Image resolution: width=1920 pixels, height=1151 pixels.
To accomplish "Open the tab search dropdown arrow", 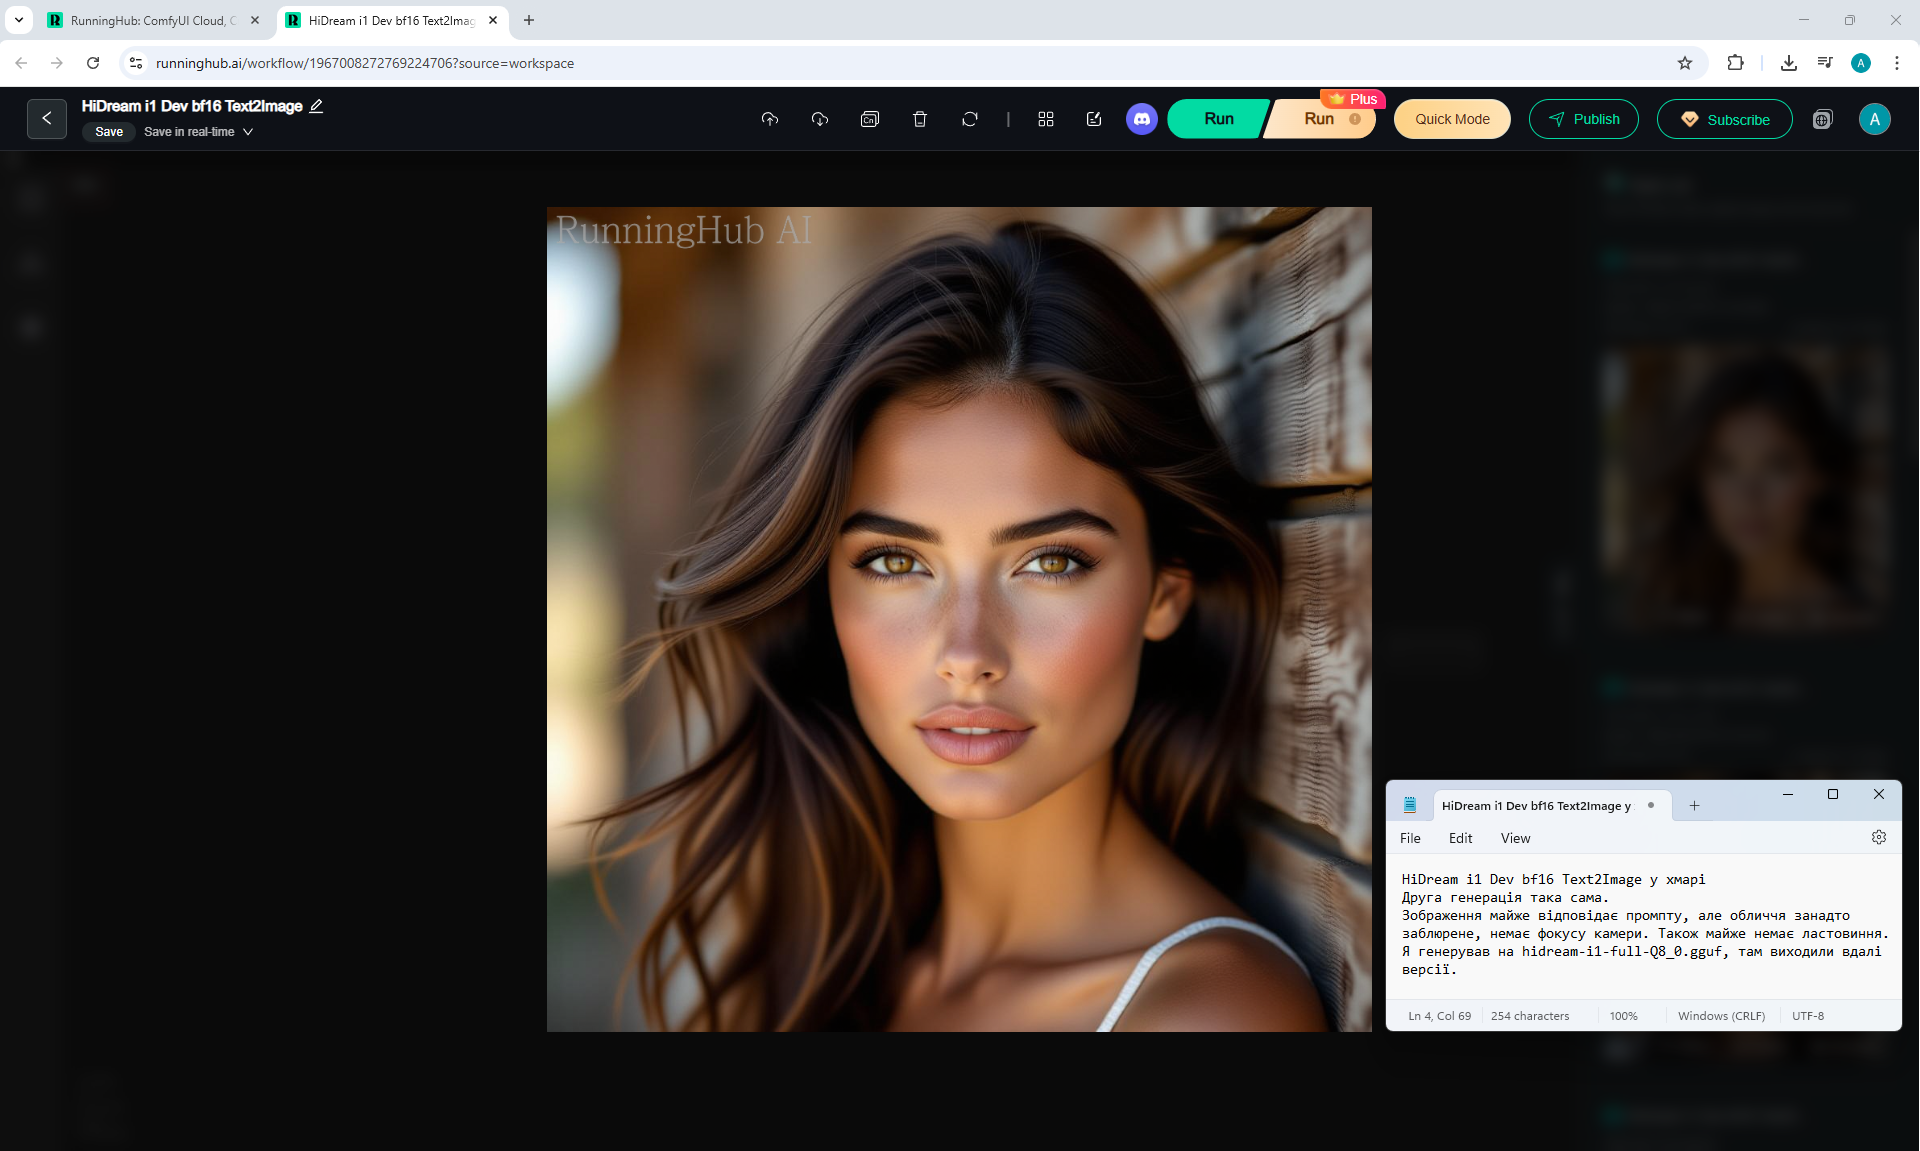I will (x=19, y=20).
